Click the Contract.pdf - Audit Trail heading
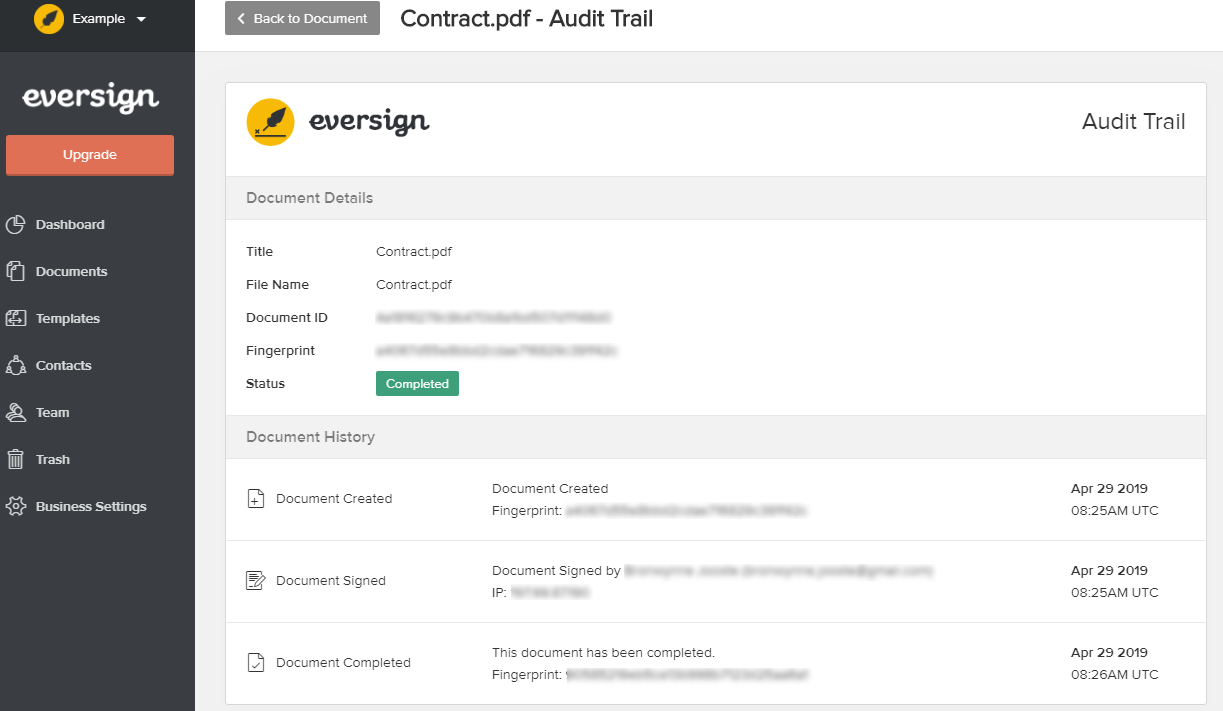1223x711 pixels. (x=527, y=18)
